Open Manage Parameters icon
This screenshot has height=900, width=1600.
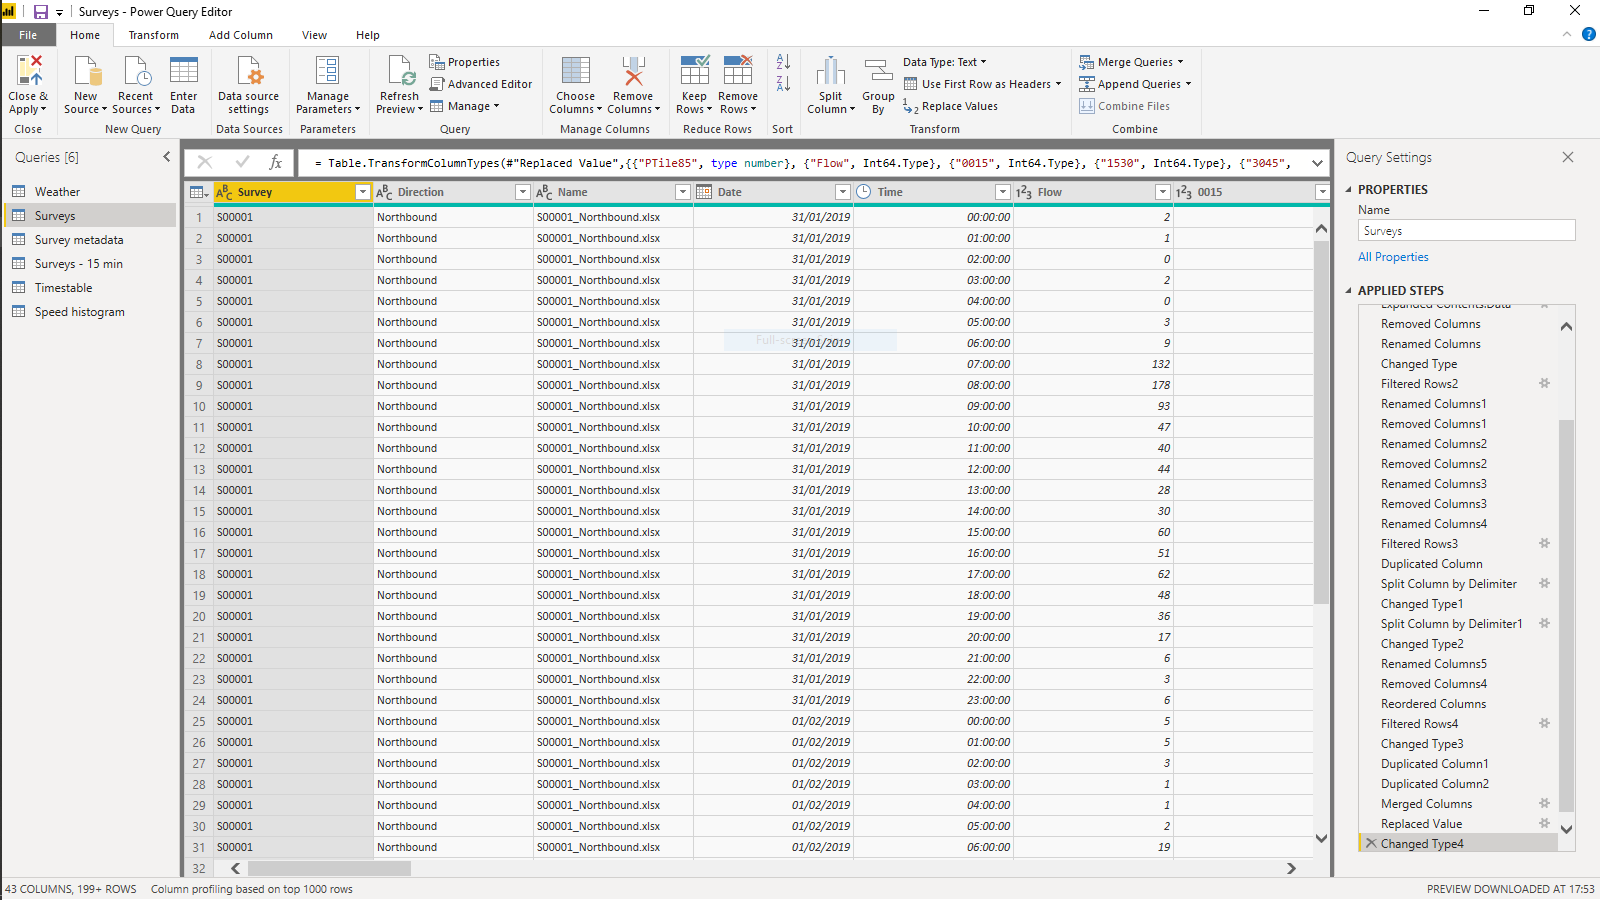(328, 71)
